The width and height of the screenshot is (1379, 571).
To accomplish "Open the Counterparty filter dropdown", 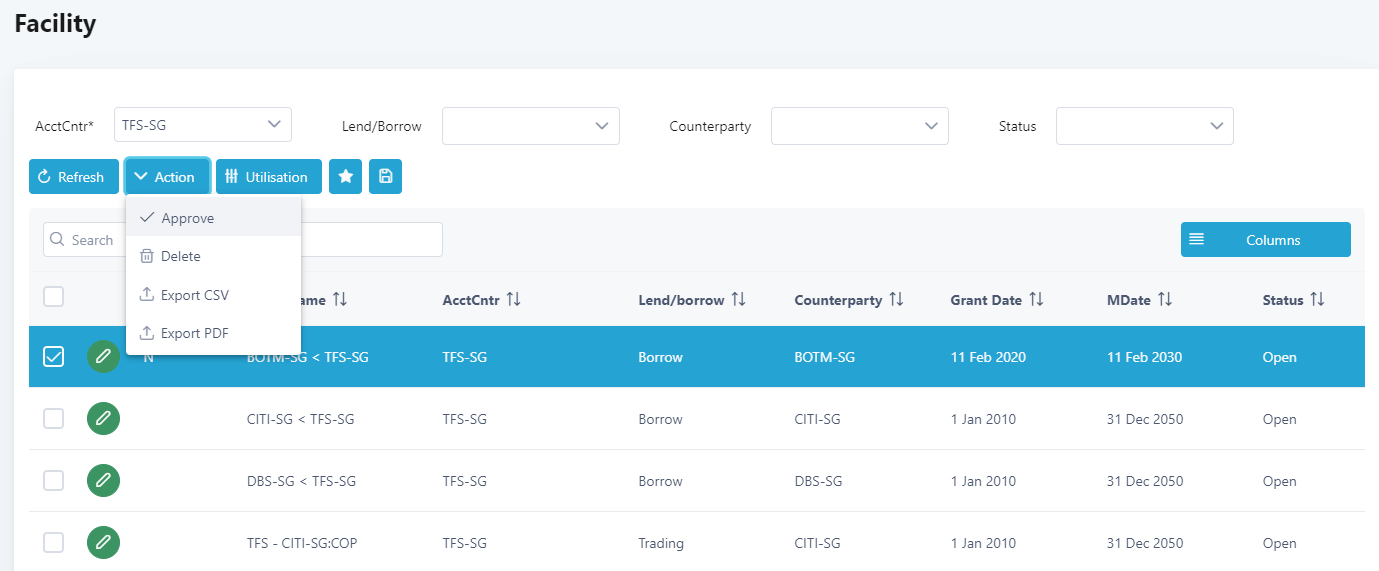I will (x=860, y=126).
